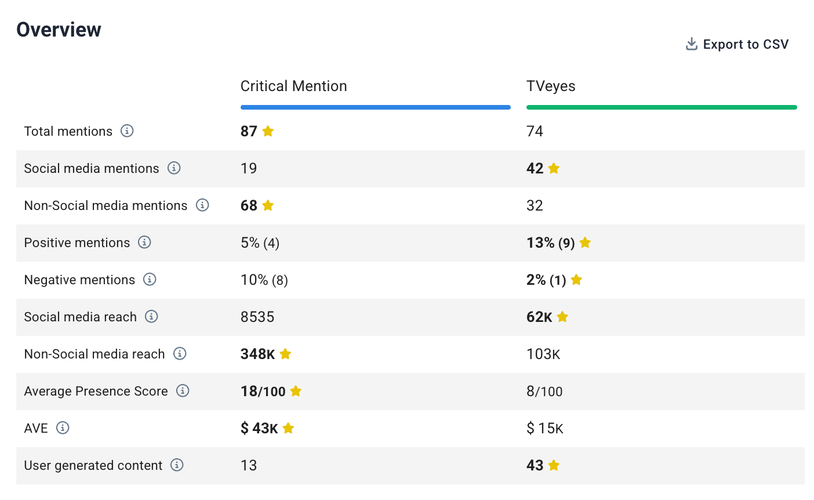Click the blue Critical Mention color bar

375,107
